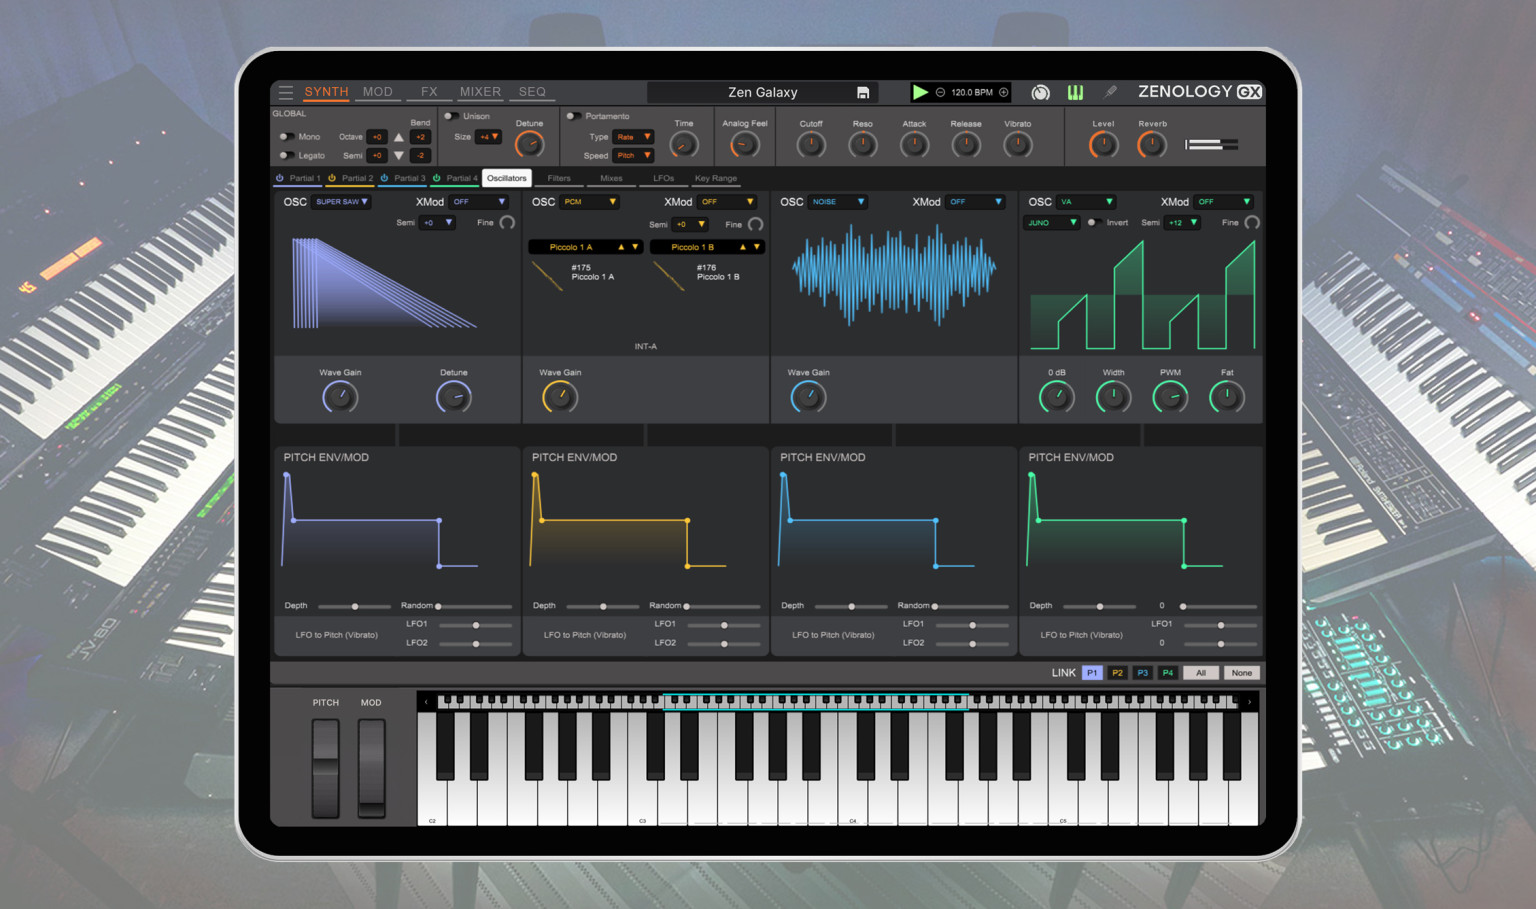The height and width of the screenshot is (909, 1536).
Task: Click the MOD wheel
Action: (371, 767)
